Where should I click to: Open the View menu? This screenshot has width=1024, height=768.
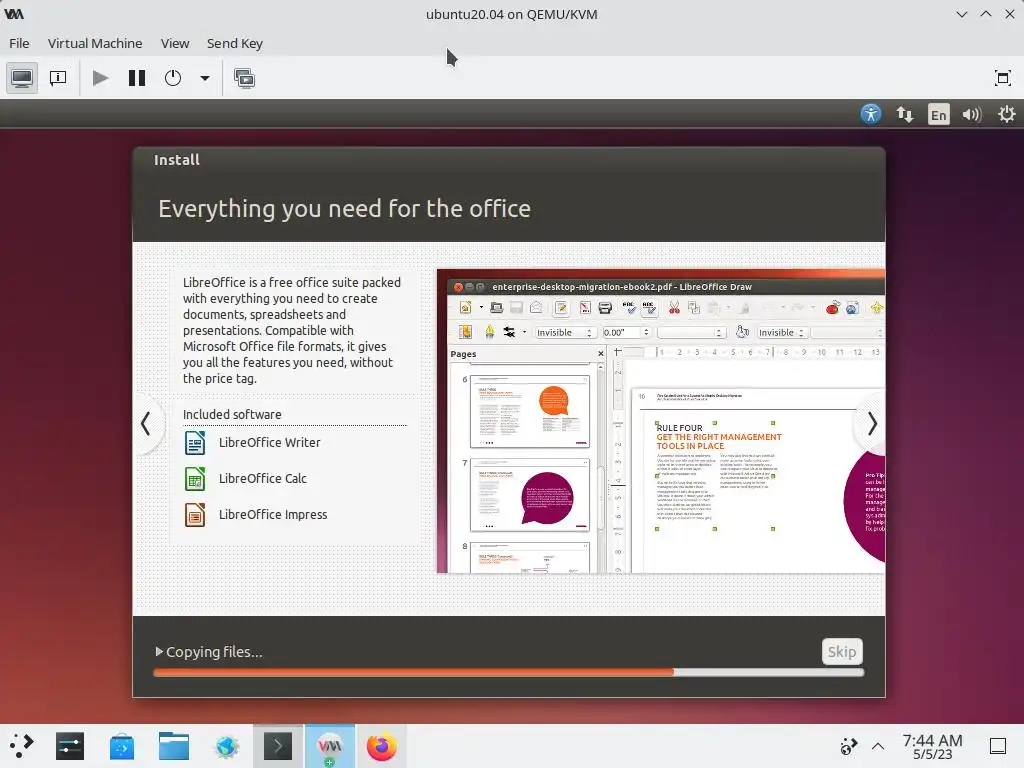coord(175,43)
